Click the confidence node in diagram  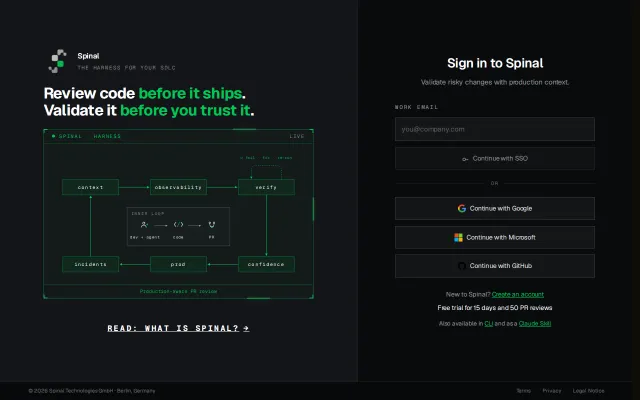click(266, 264)
